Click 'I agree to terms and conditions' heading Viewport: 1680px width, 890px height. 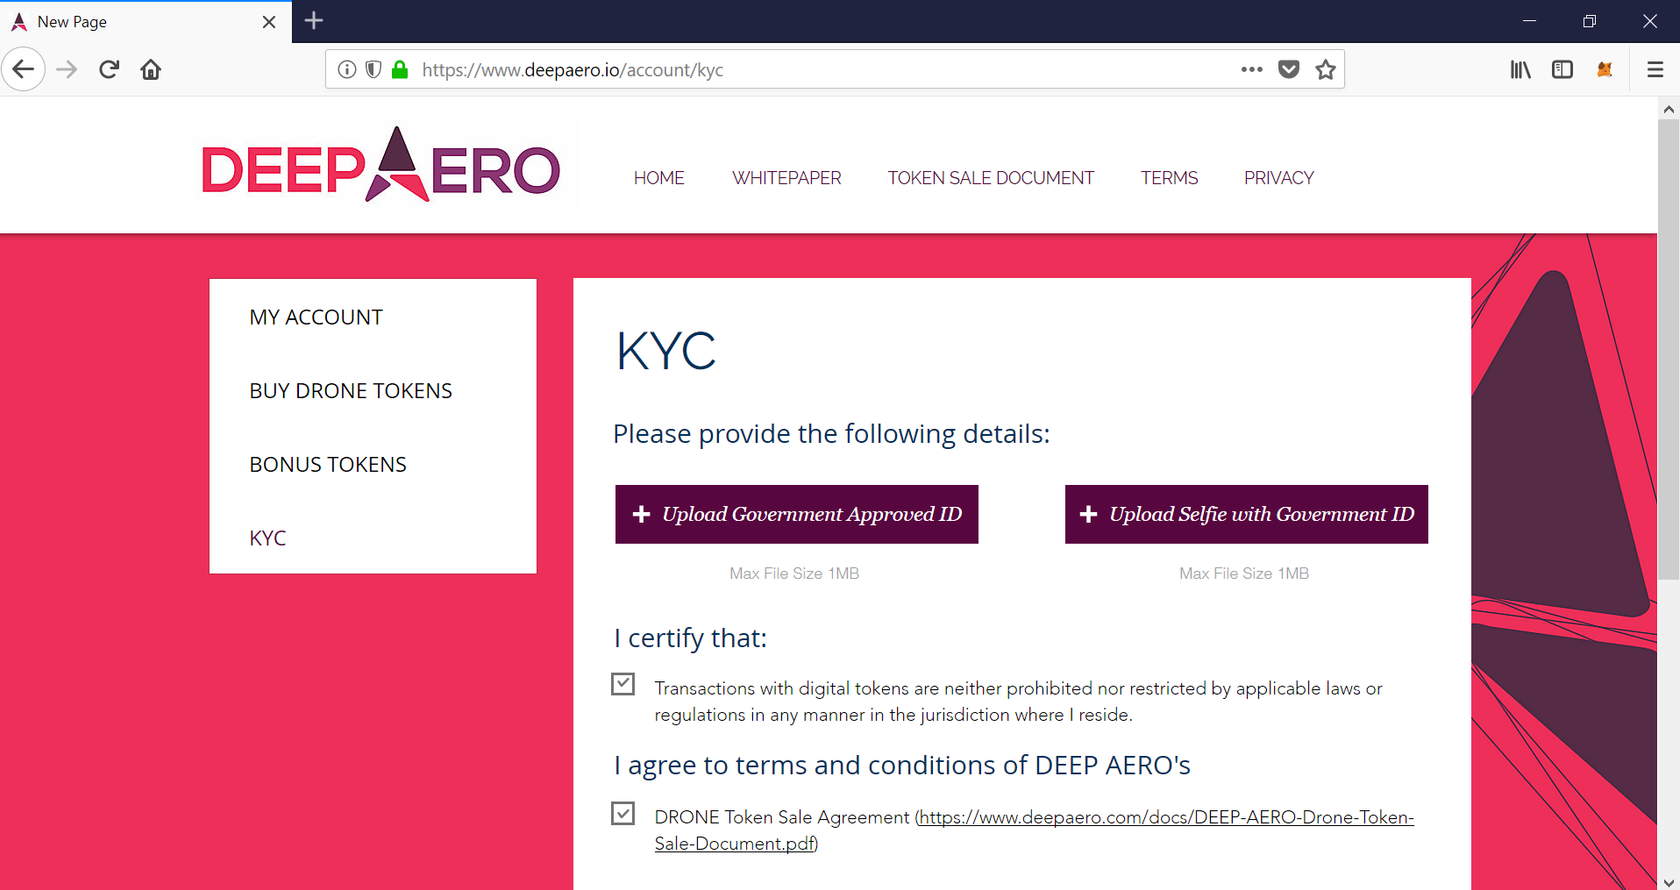click(902, 766)
